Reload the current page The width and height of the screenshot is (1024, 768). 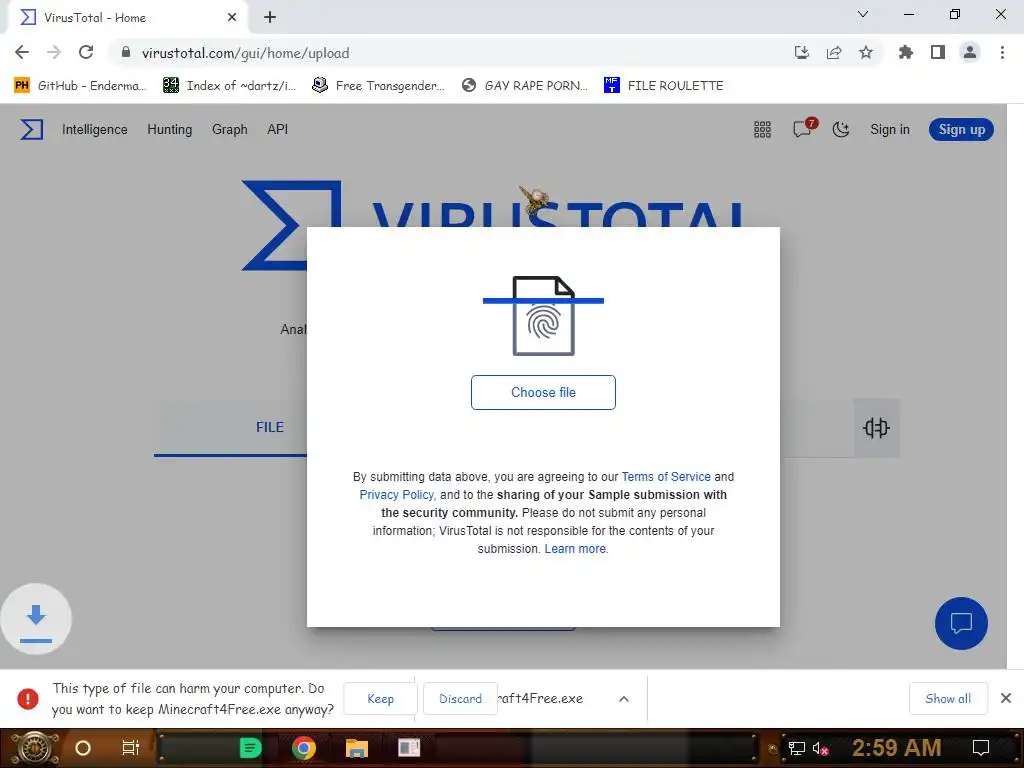click(x=86, y=52)
